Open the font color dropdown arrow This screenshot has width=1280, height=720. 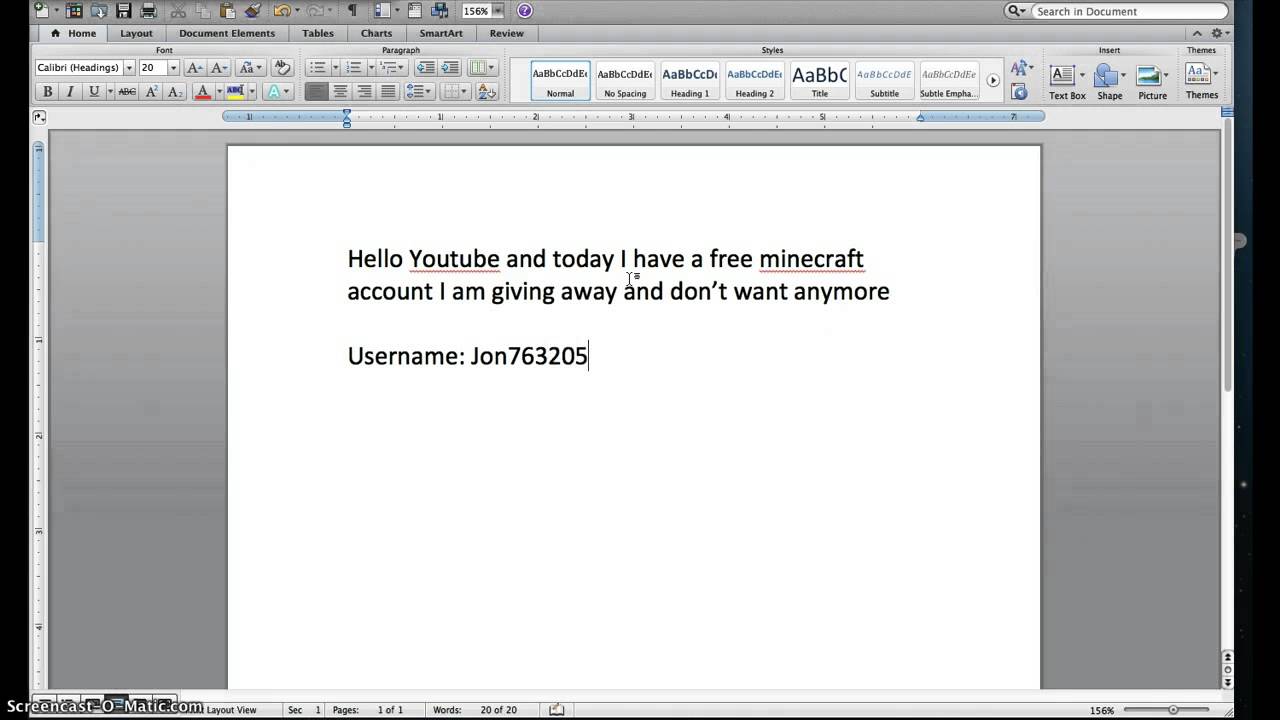[218, 91]
